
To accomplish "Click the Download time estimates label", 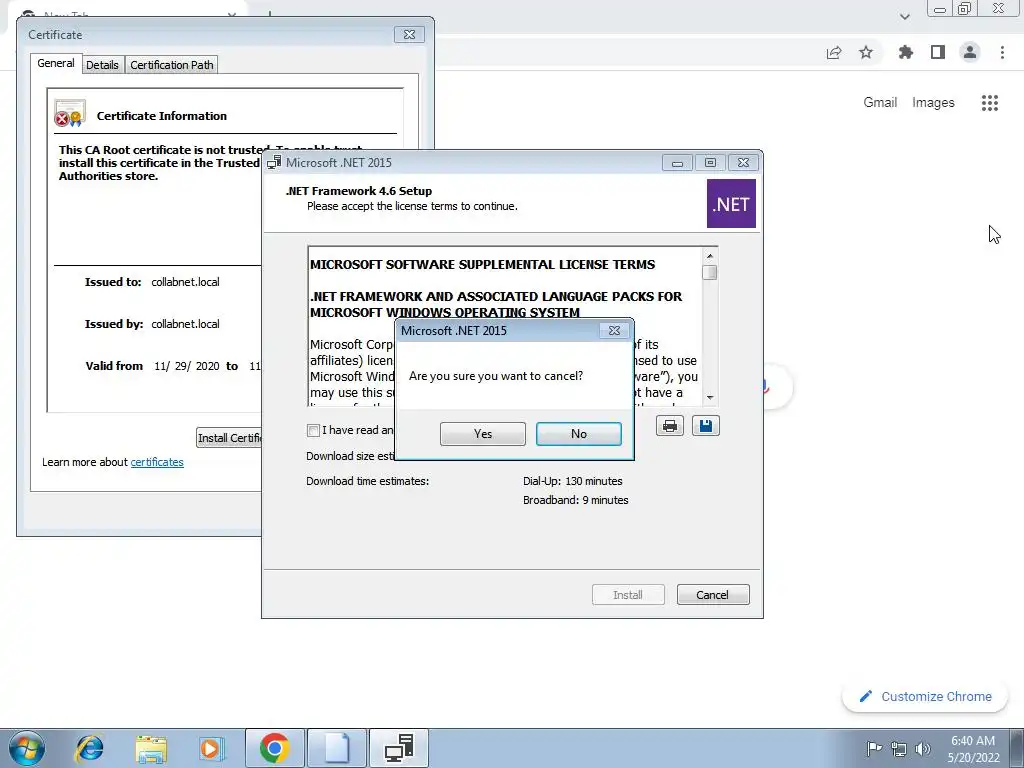I will [368, 481].
